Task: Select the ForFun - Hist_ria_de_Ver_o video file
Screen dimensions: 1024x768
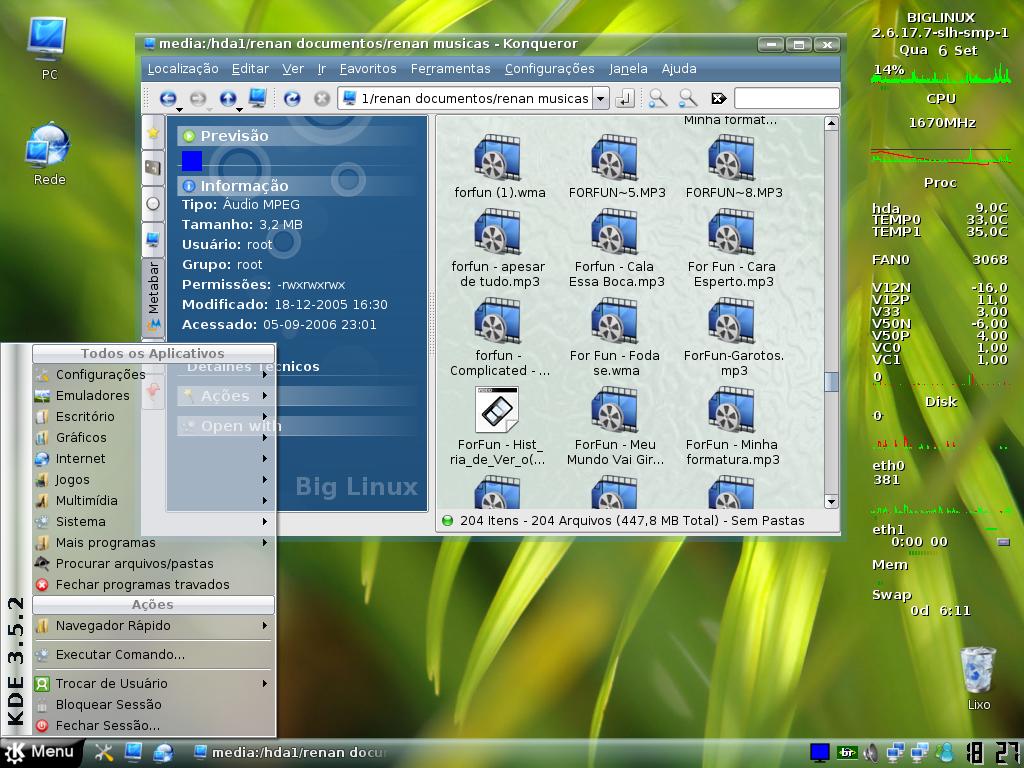Action: click(498, 426)
